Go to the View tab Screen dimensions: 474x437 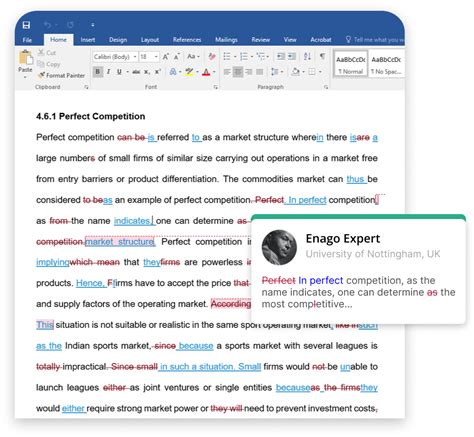[x=290, y=40]
